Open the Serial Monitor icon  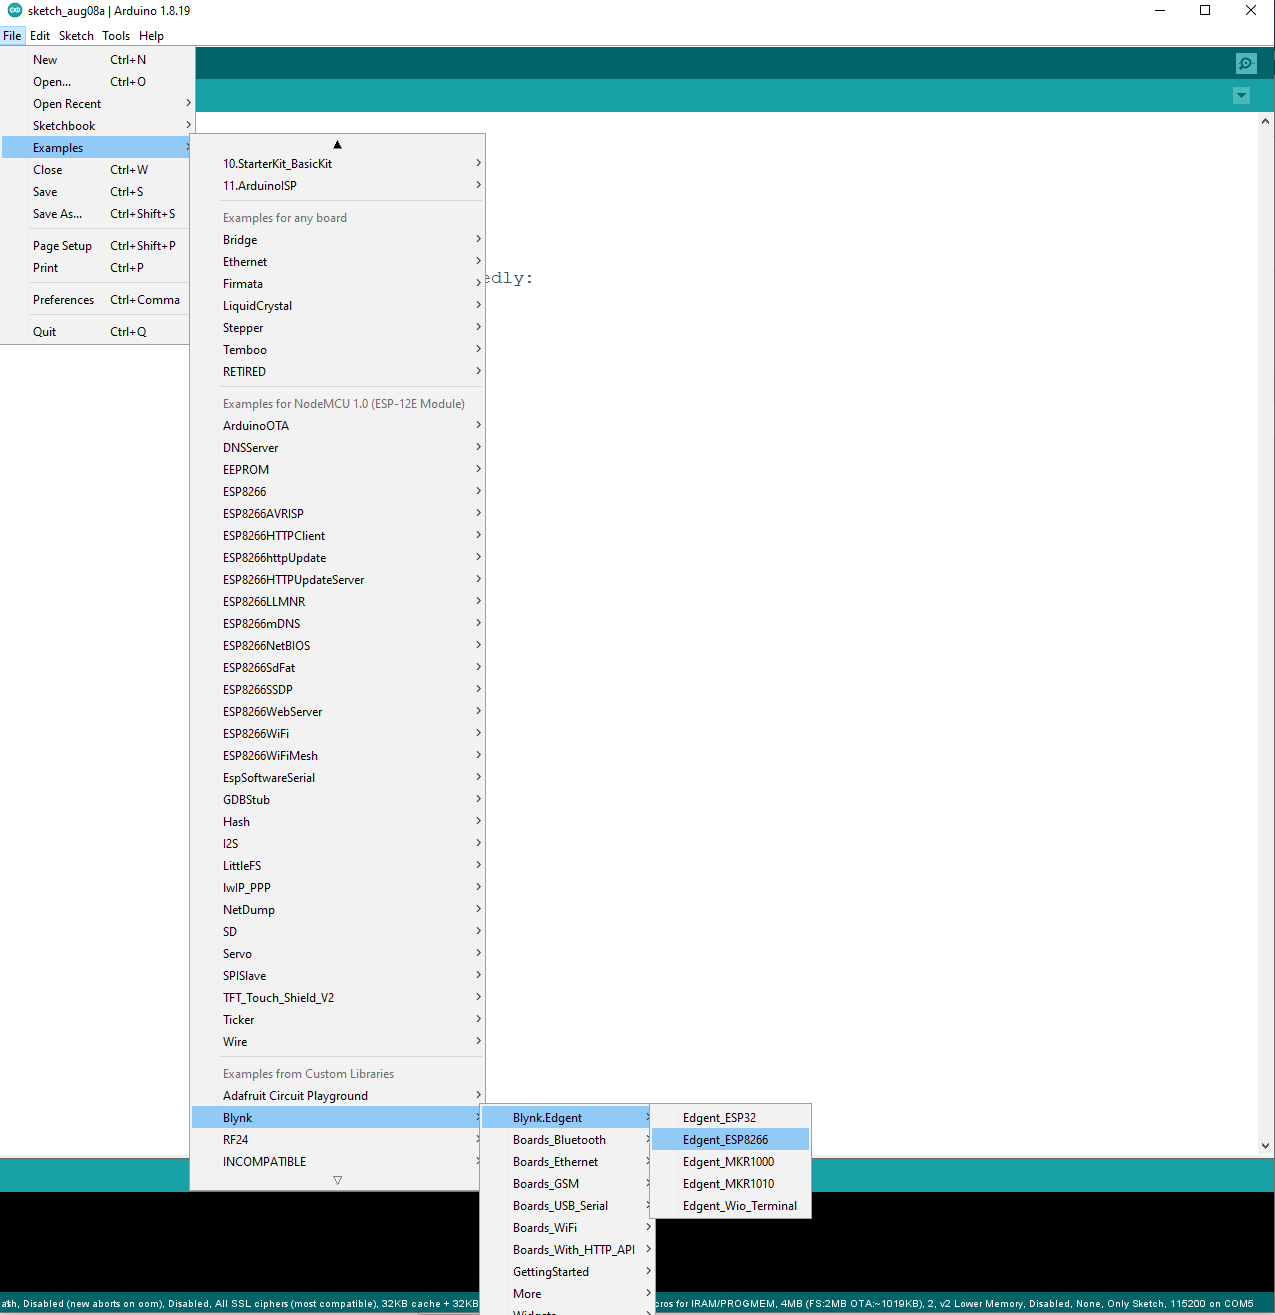pos(1245,63)
